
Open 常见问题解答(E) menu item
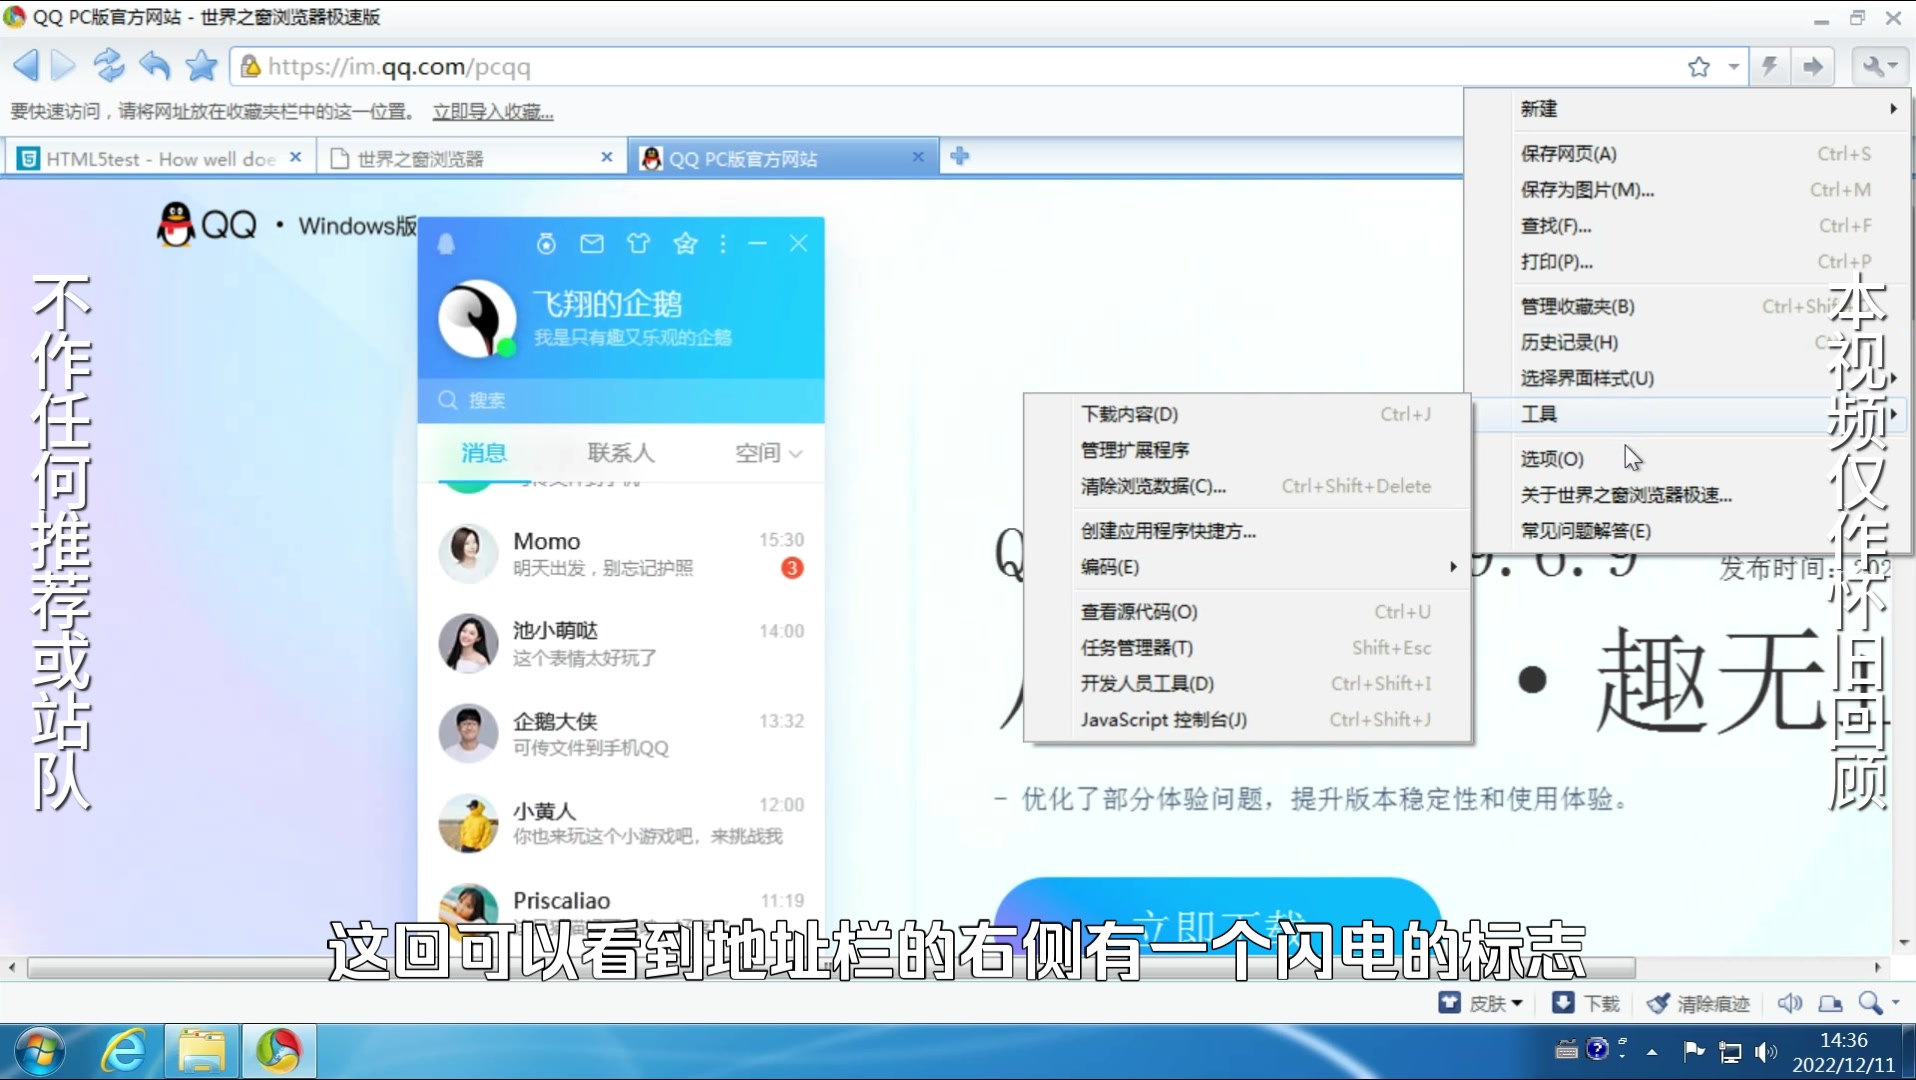click(x=1687, y=530)
